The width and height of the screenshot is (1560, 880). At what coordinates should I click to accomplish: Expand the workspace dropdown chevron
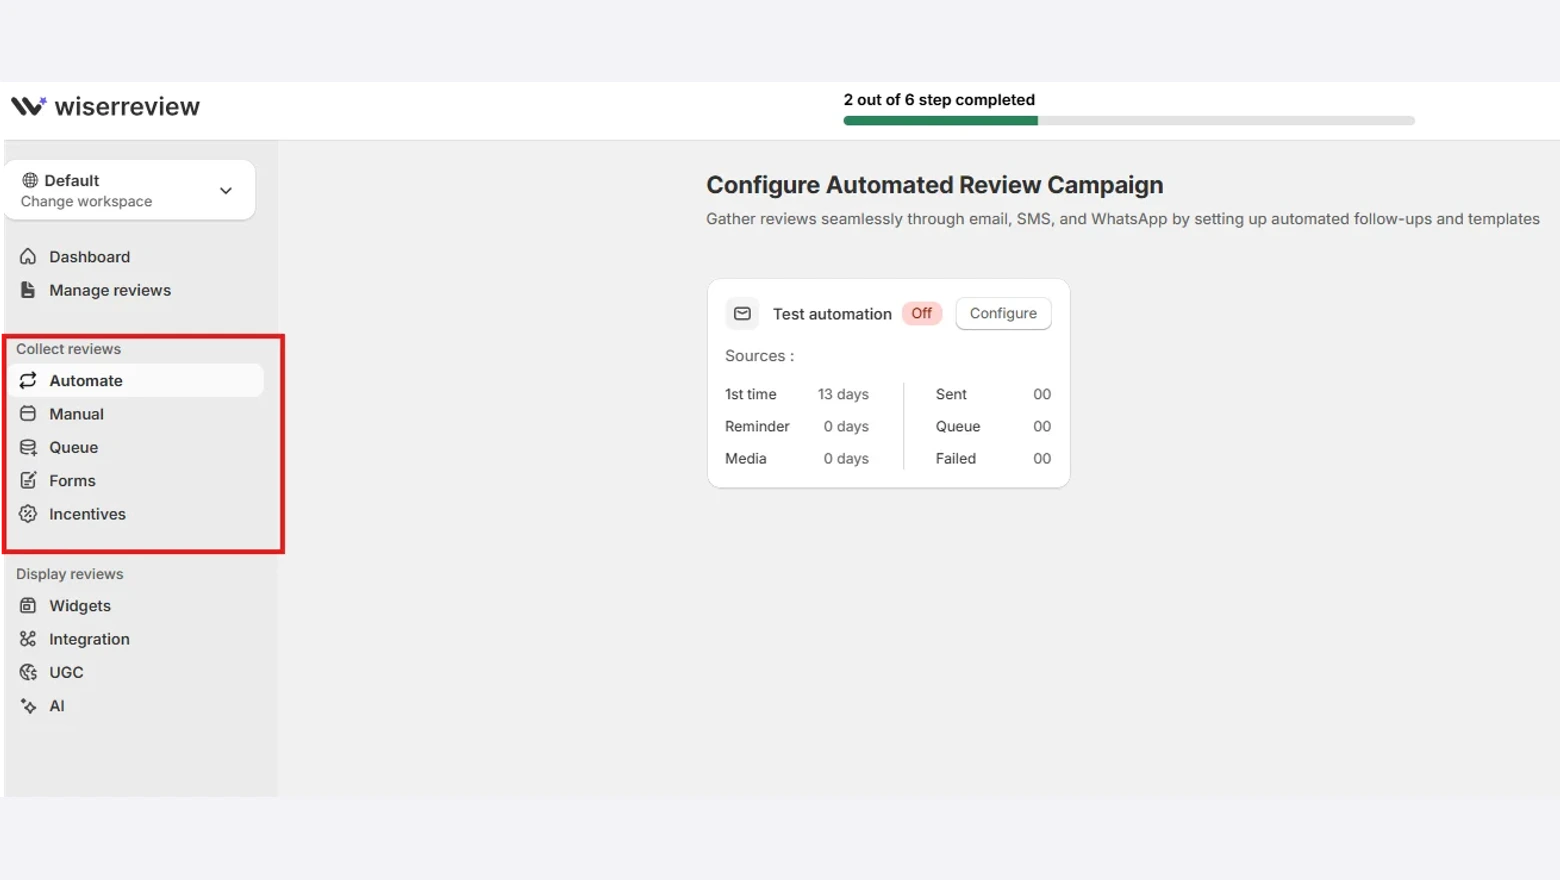(226, 190)
